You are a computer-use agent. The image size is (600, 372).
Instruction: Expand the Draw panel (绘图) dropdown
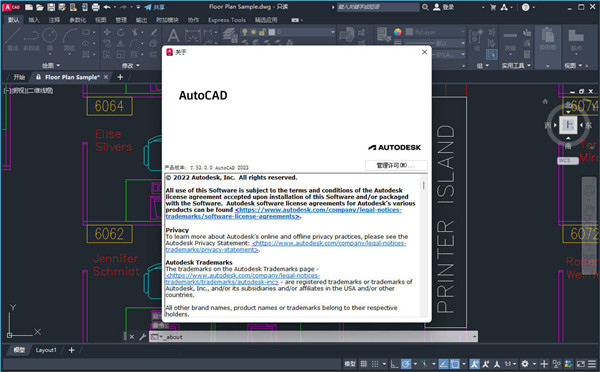click(51, 65)
